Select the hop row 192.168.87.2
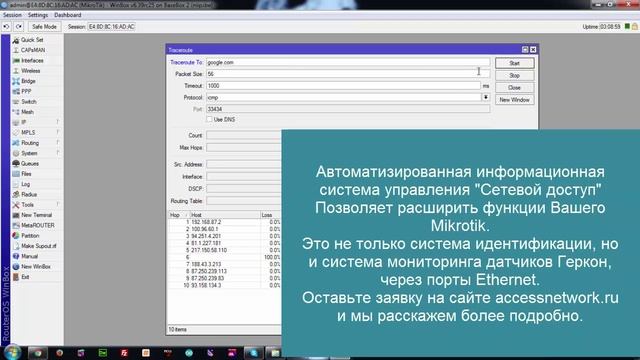Image resolution: width=640 pixels, height=360 pixels. click(x=224, y=222)
